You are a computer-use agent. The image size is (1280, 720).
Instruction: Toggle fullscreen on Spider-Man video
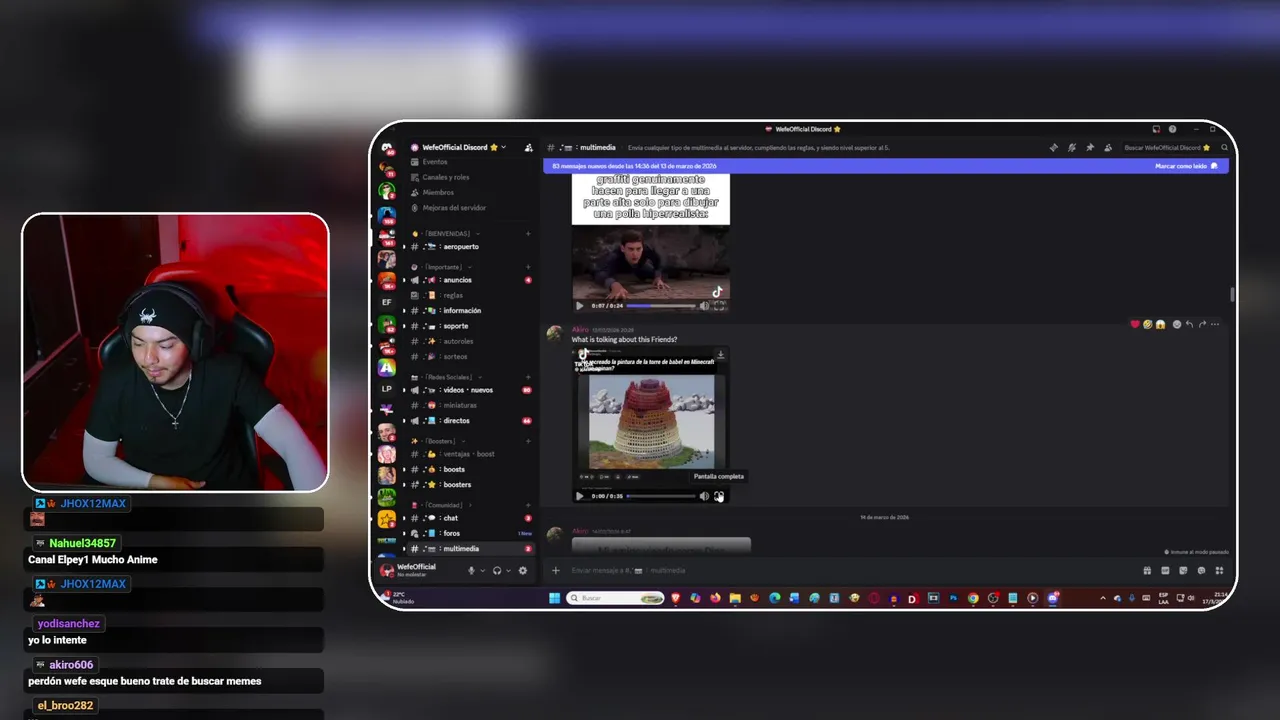click(719, 306)
